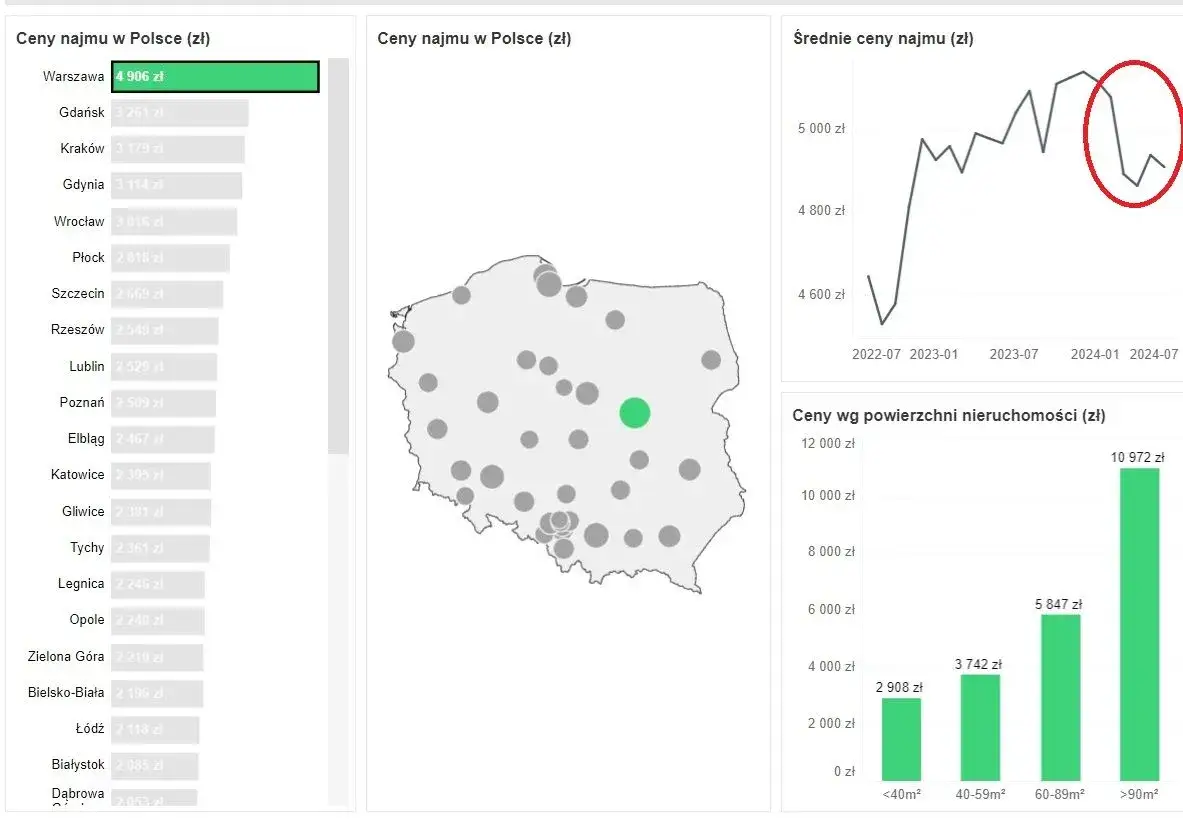Screen dimensions: 1183x821
Task: Select the Zielona Góra bar
Action: point(157,657)
